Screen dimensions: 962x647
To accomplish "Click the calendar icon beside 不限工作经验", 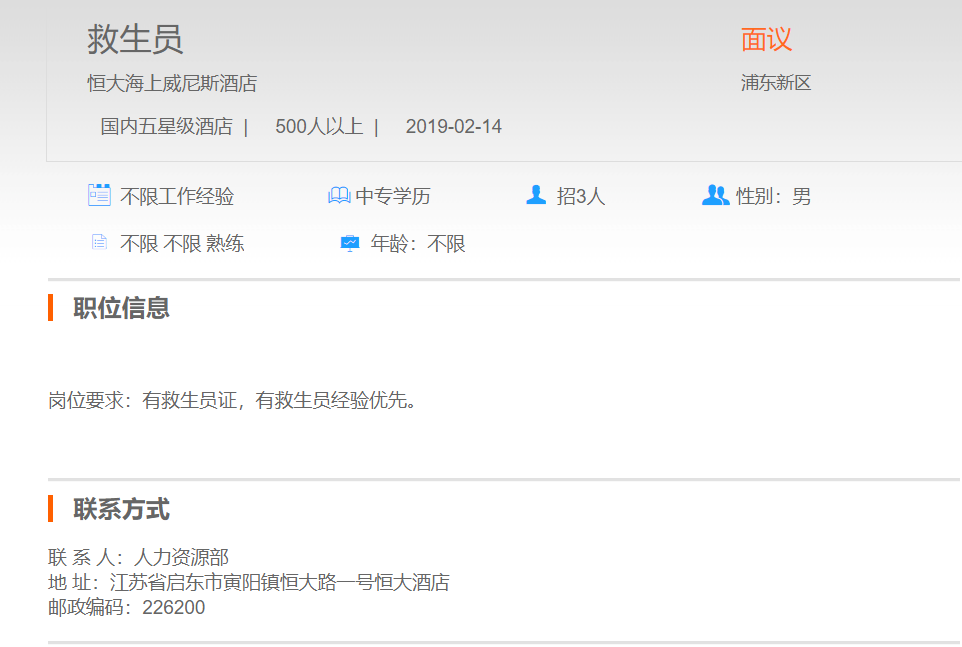I will [99, 195].
